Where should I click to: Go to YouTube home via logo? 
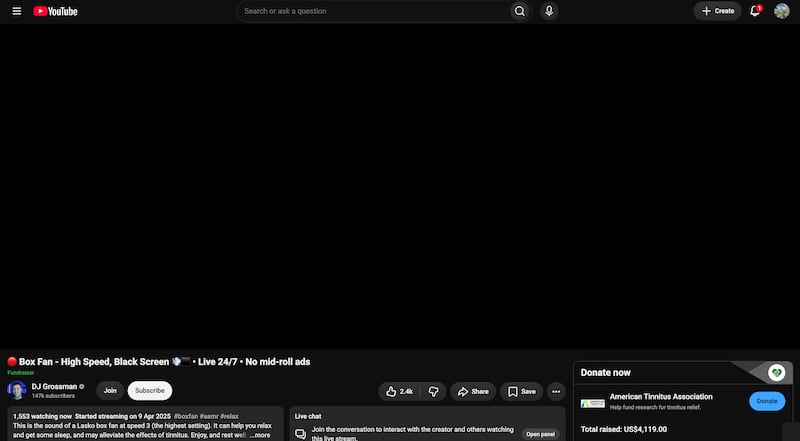[x=55, y=11]
